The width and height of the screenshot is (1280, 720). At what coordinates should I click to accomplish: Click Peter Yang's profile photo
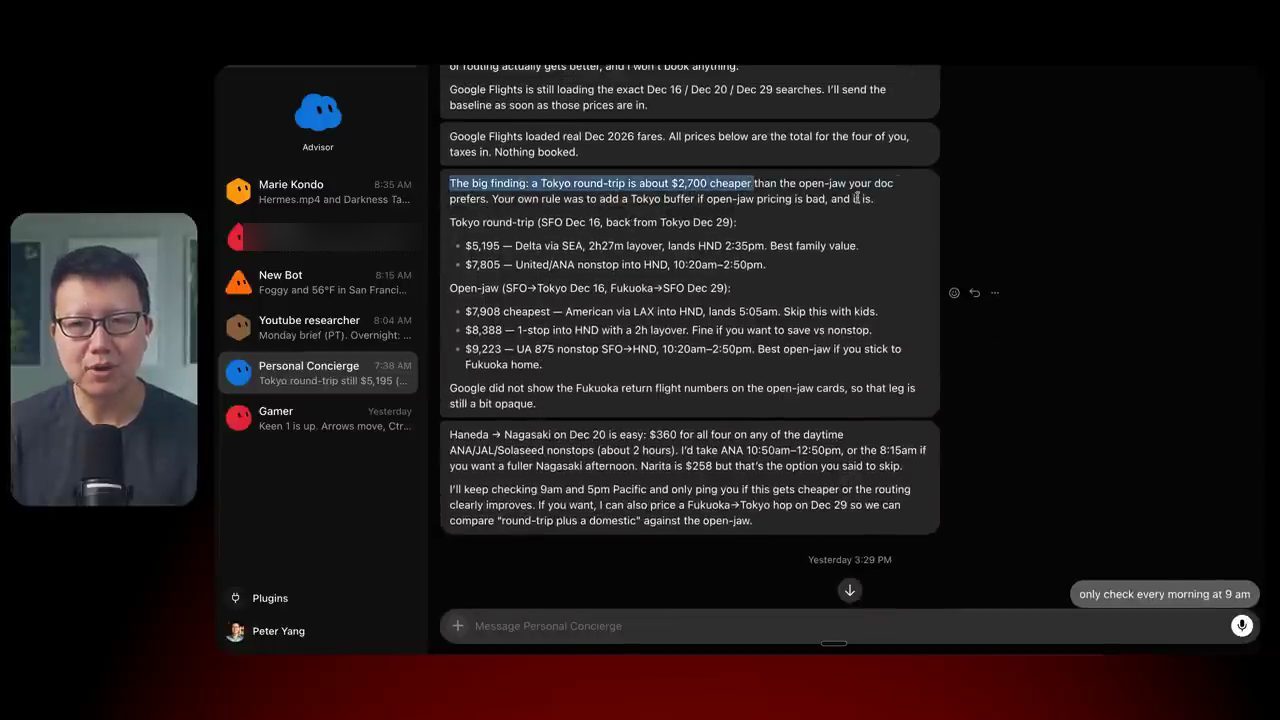click(x=236, y=631)
